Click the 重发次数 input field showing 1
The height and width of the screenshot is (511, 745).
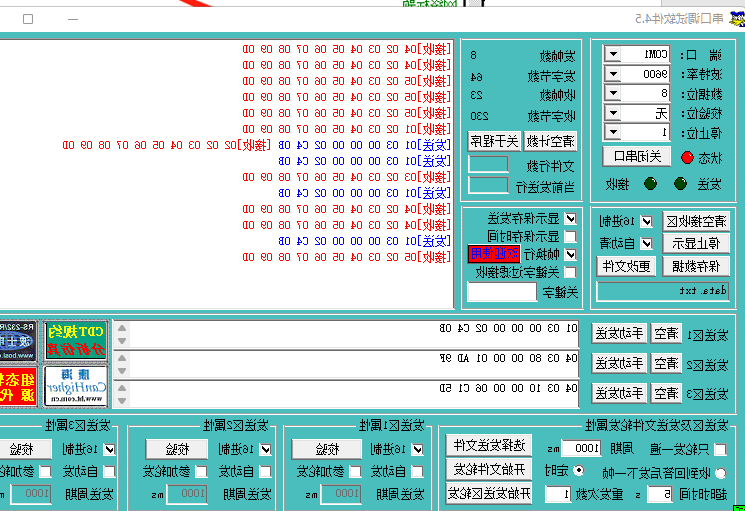click(558, 494)
